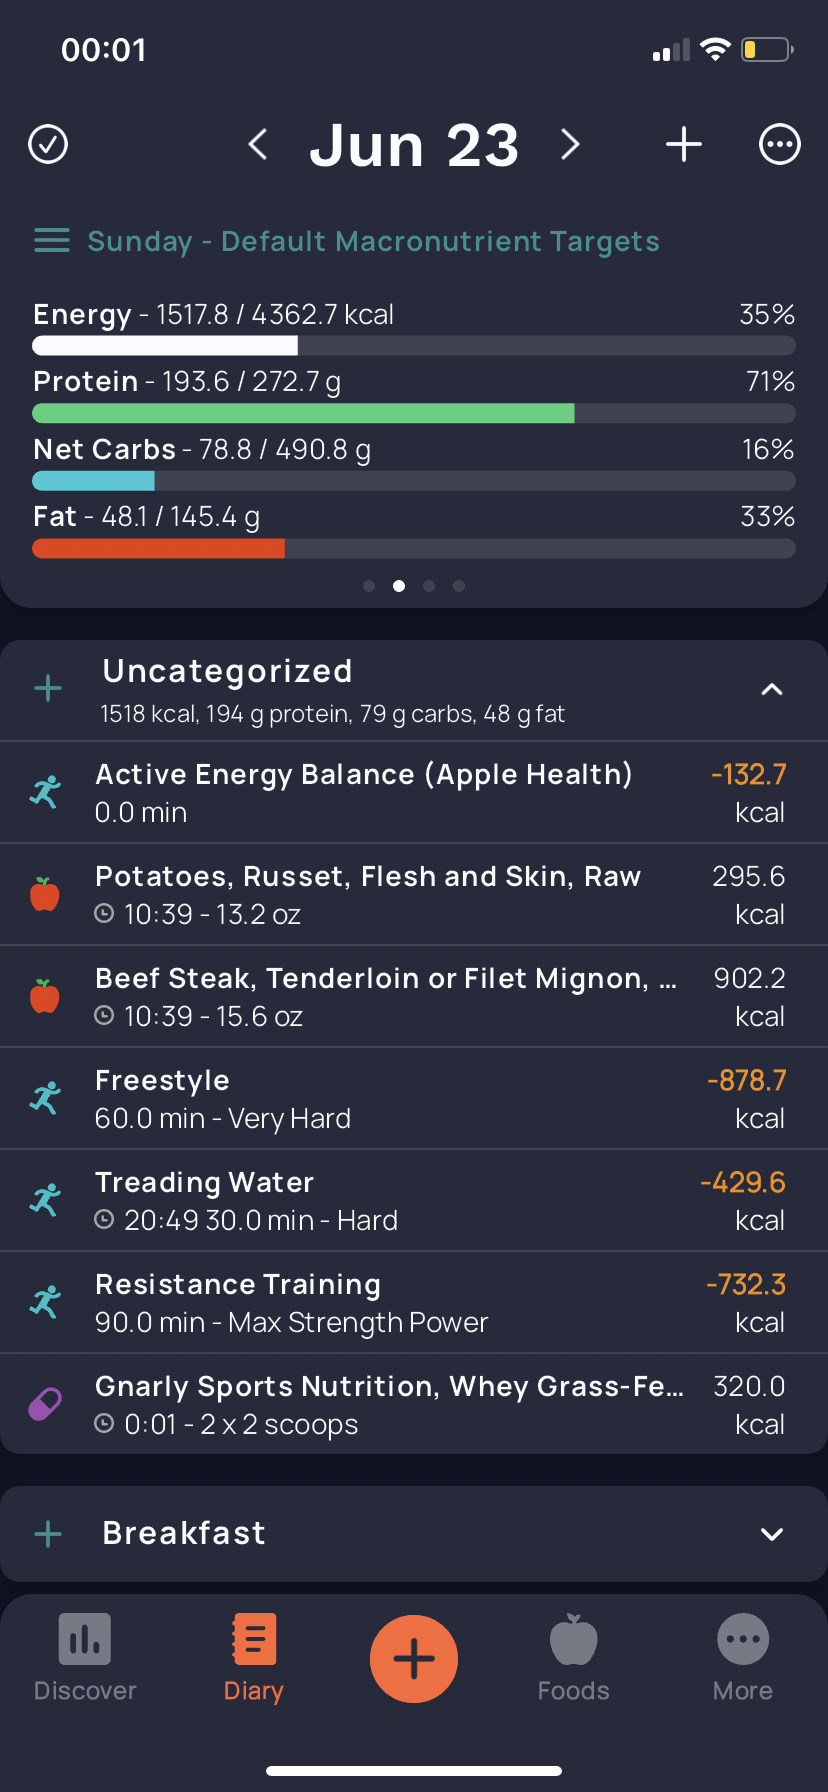
Task: Add item to Uncategorized group
Action: click(48, 688)
